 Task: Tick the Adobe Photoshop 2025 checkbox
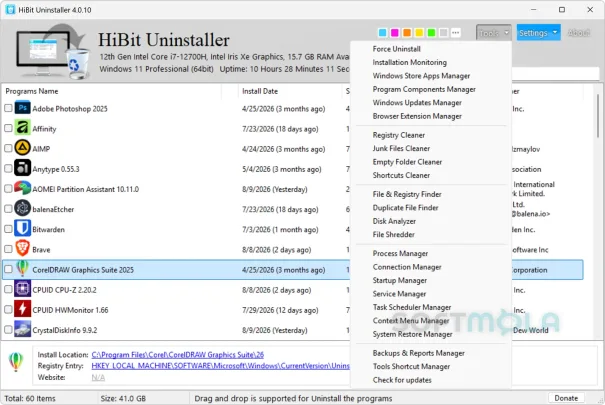pyautogui.click(x=8, y=108)
